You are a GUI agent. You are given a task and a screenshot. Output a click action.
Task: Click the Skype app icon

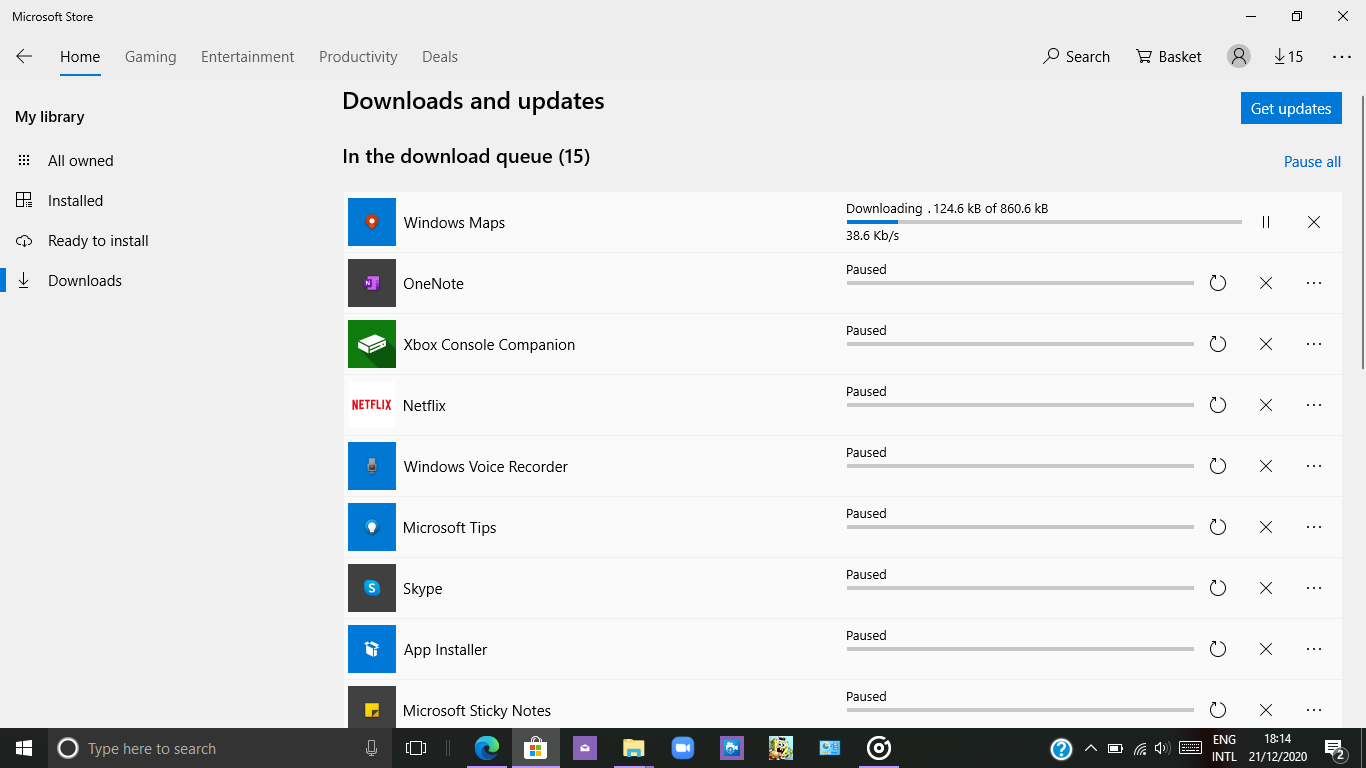coord(372,588)
